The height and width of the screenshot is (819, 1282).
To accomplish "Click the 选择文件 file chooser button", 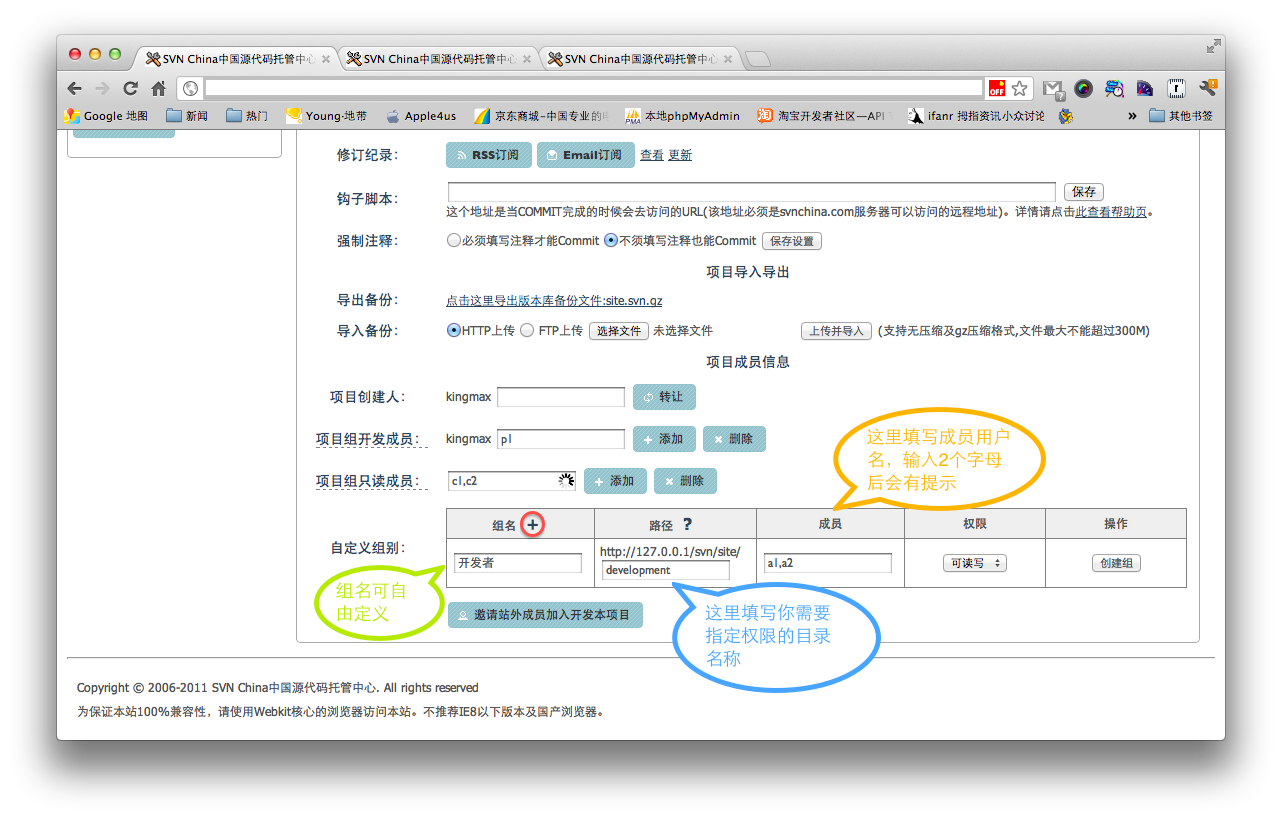I will point(619,331).
